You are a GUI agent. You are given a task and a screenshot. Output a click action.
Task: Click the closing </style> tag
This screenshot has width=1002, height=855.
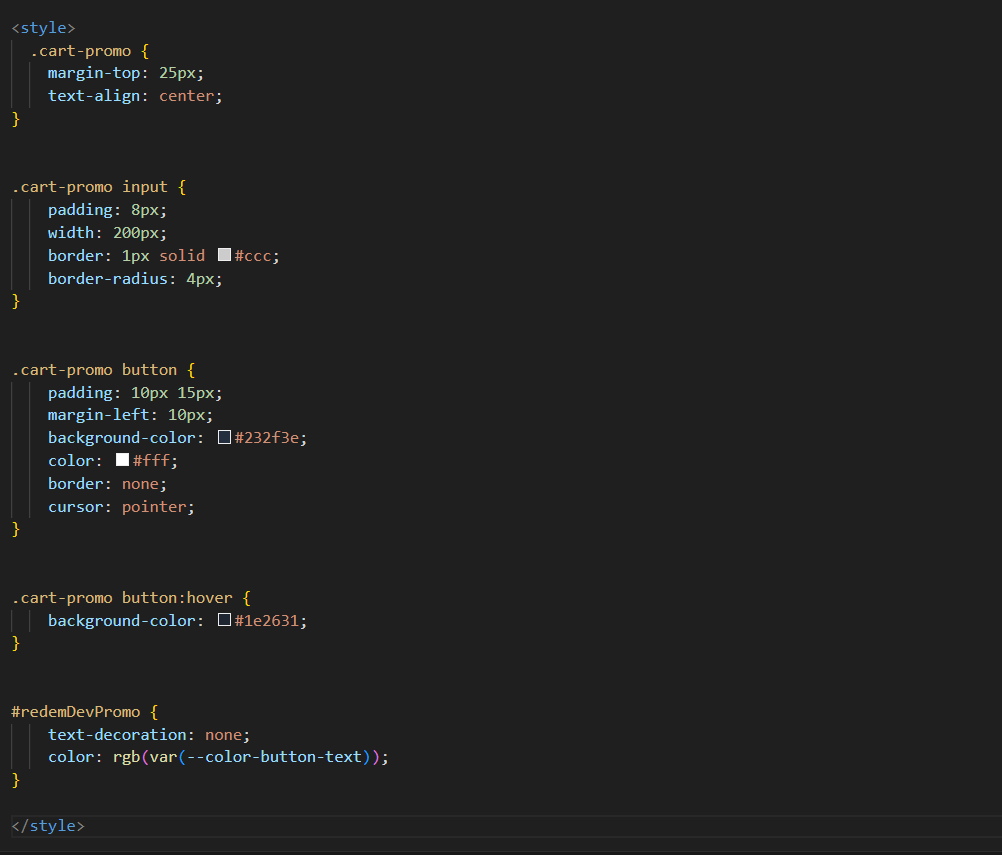48,826
